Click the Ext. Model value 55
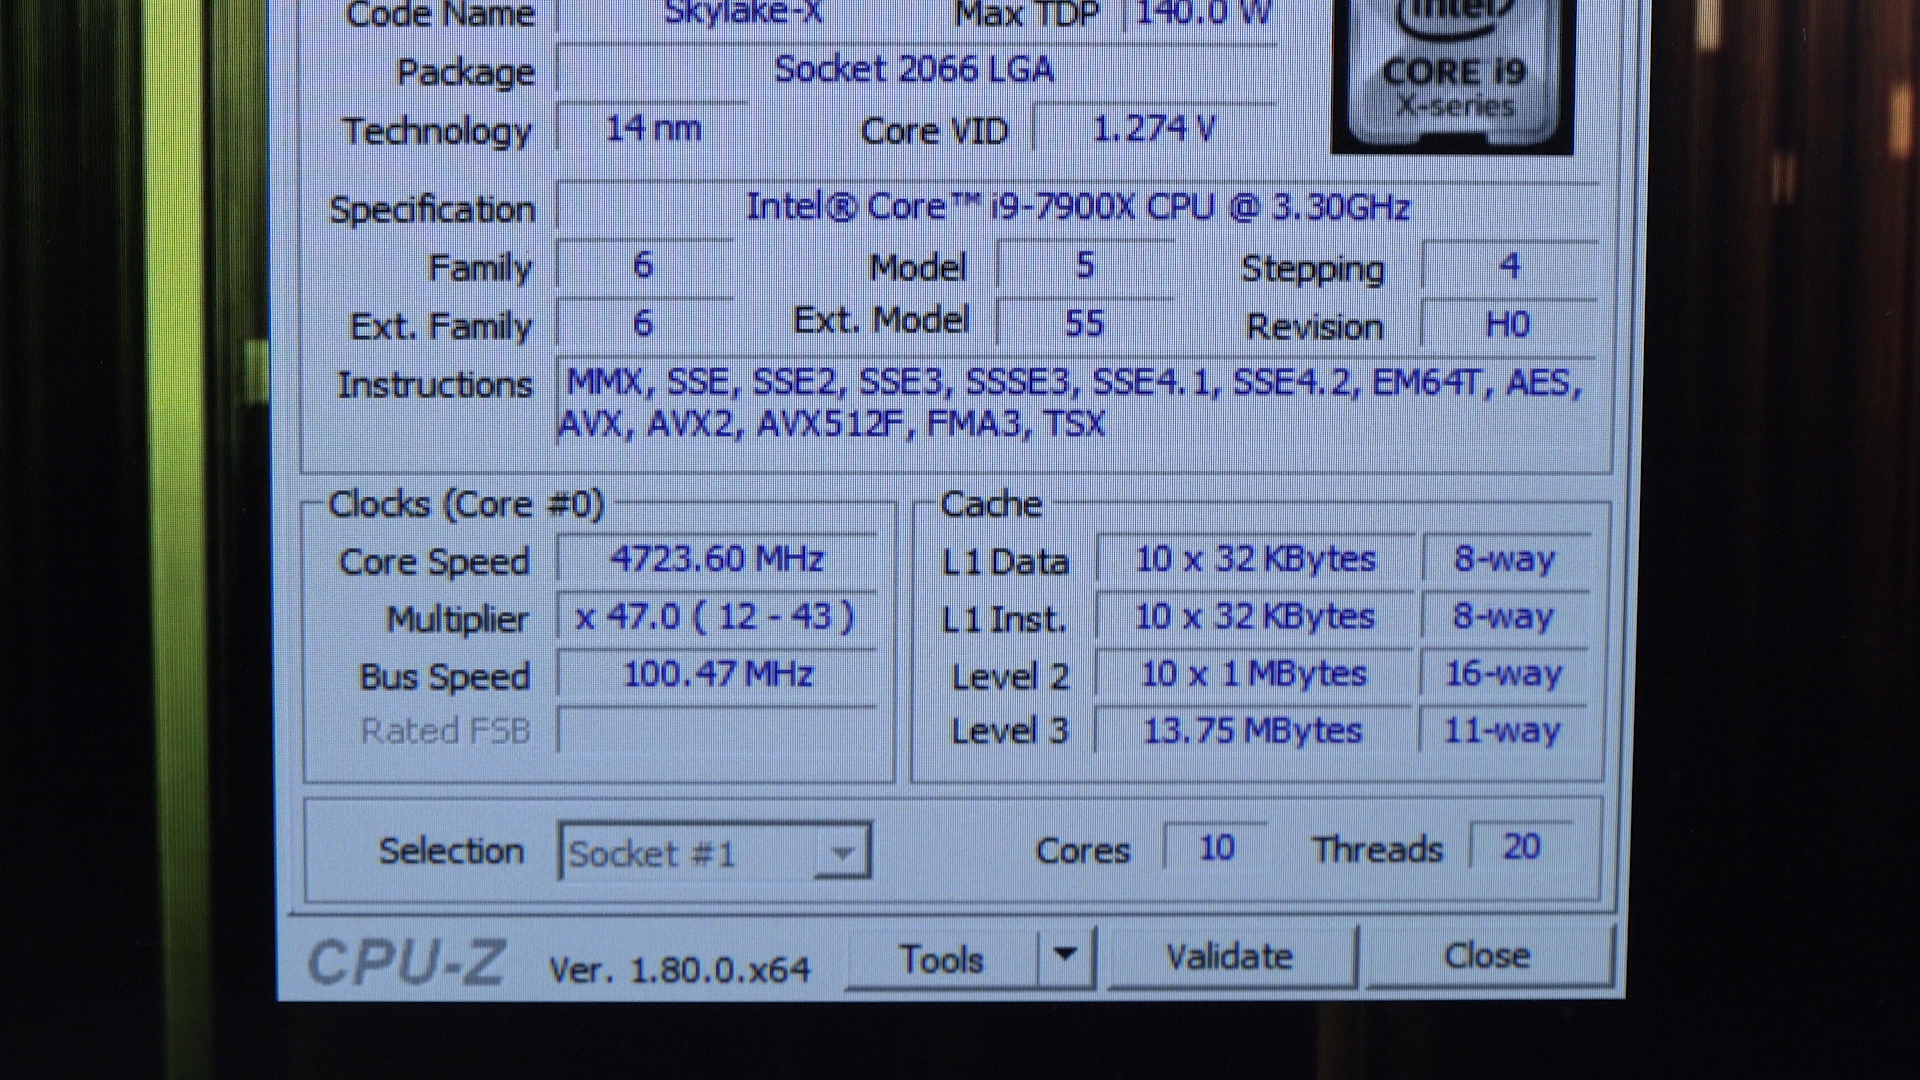 (x=1085, y=323)
